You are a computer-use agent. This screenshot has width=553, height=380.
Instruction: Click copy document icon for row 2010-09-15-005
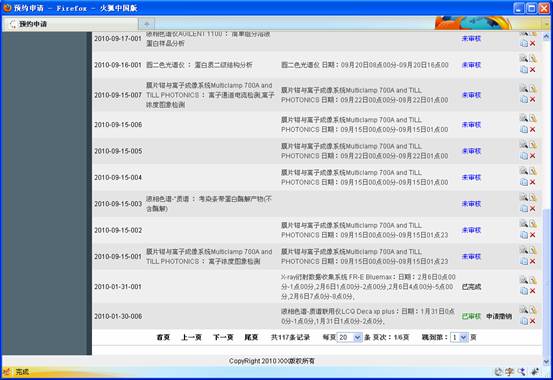pos(524,156)
